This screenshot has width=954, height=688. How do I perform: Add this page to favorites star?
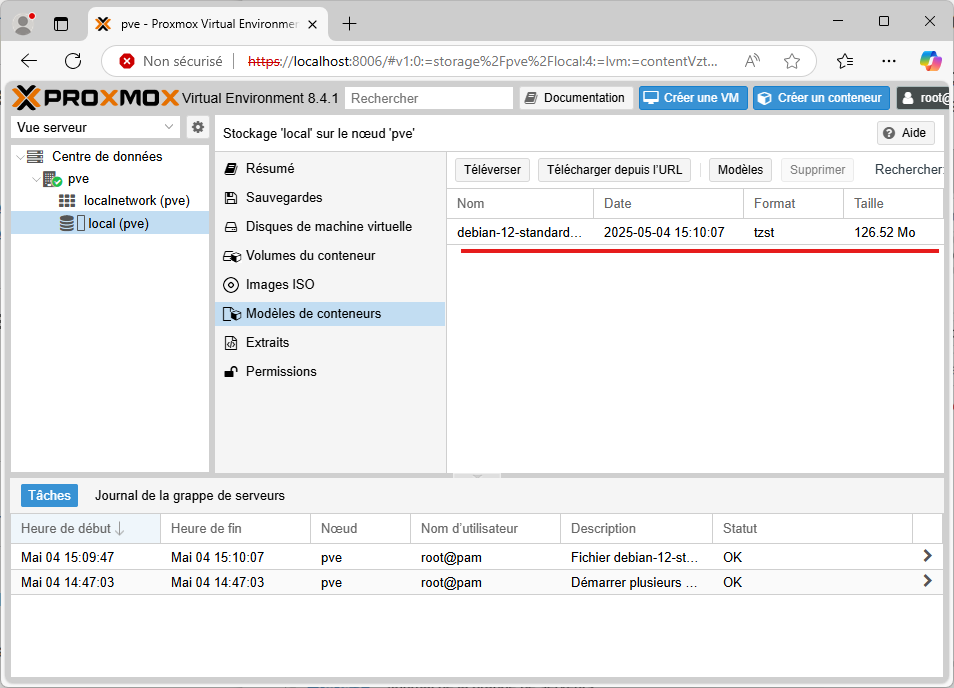[792, 61]
